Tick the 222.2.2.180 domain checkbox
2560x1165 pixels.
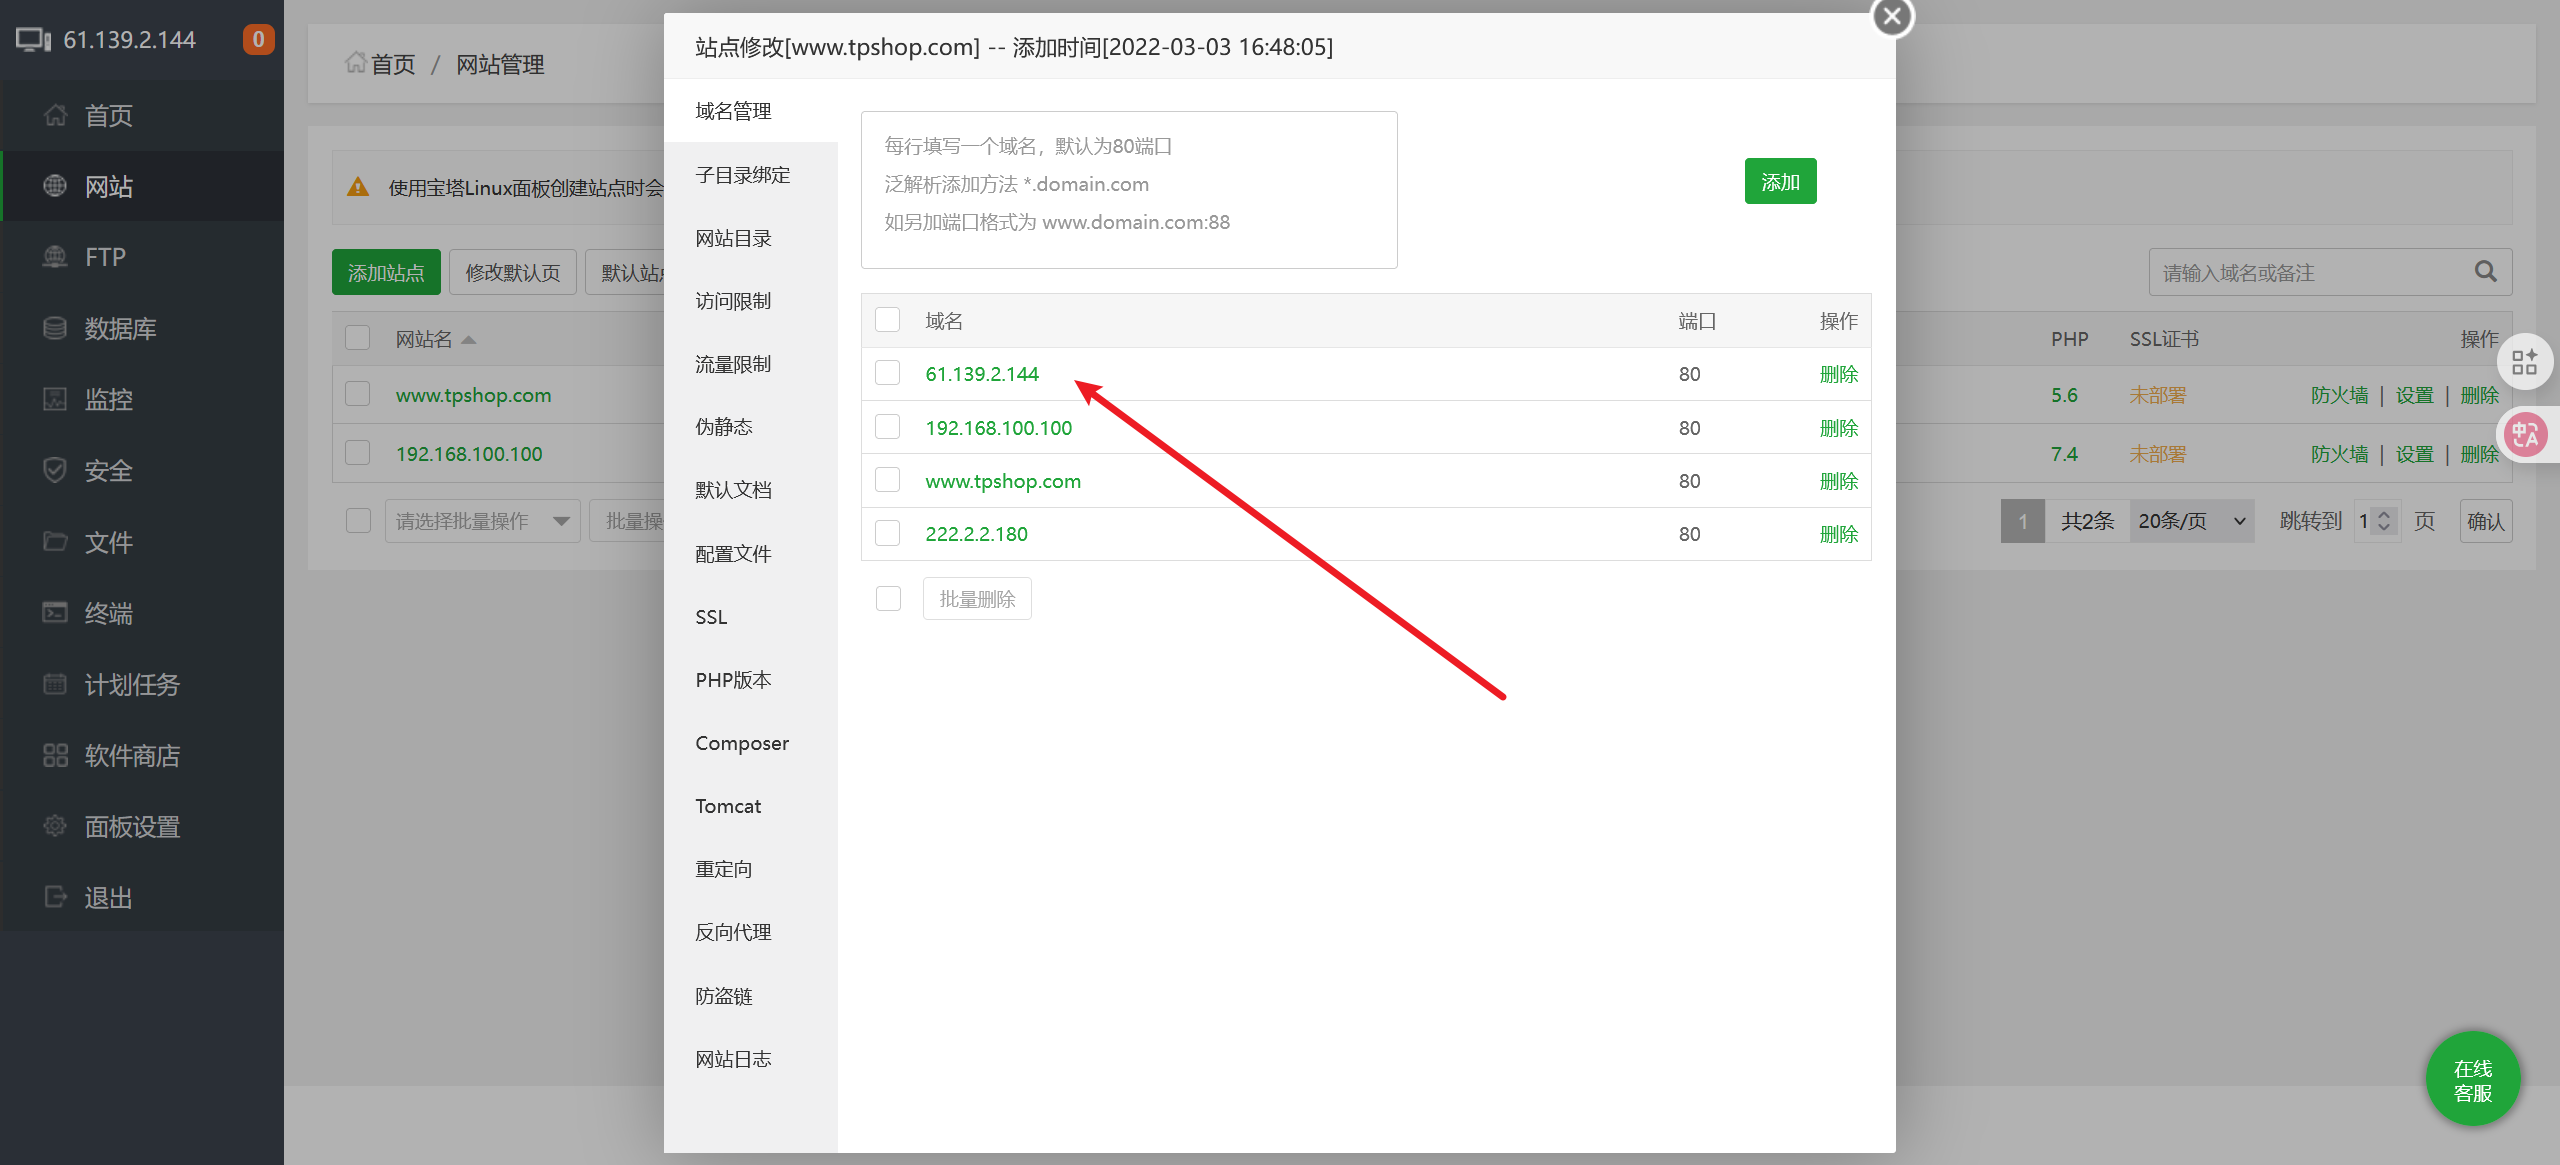[x=887, y=533]
